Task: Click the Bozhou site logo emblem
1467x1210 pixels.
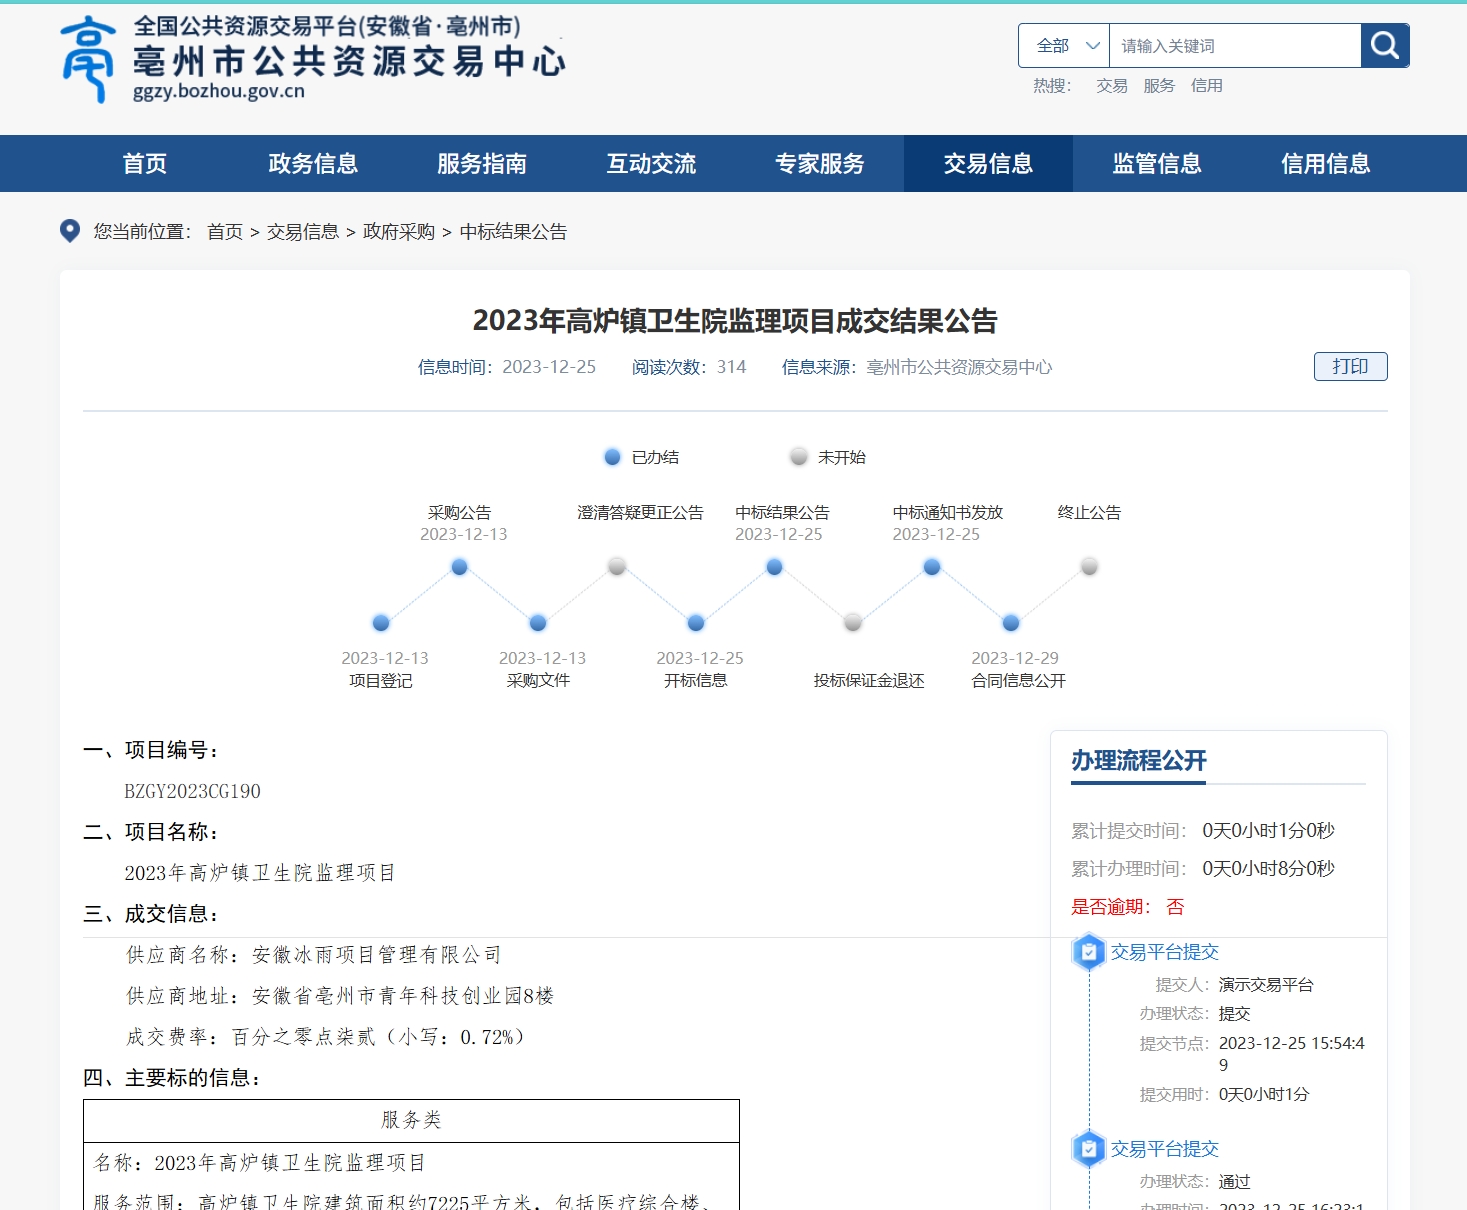Action: point(88,60)
